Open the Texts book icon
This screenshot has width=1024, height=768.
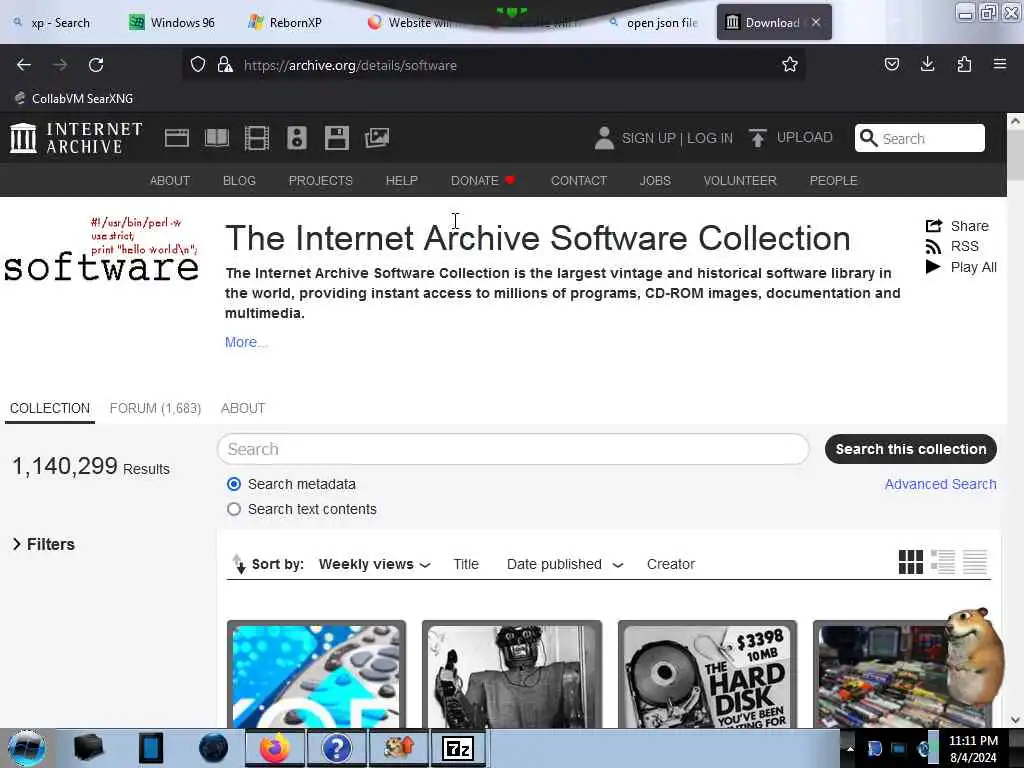(x=217, y=138)
